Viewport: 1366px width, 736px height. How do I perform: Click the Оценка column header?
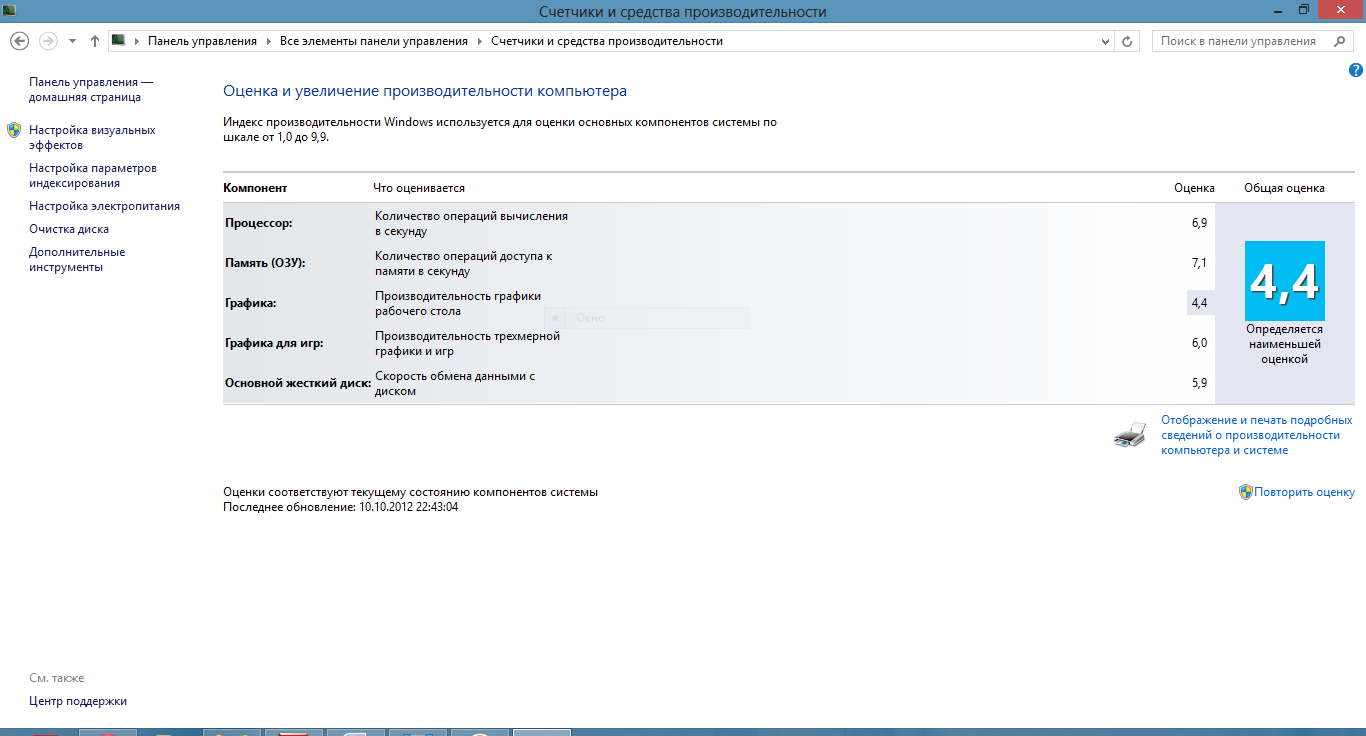pos(1194,188)
